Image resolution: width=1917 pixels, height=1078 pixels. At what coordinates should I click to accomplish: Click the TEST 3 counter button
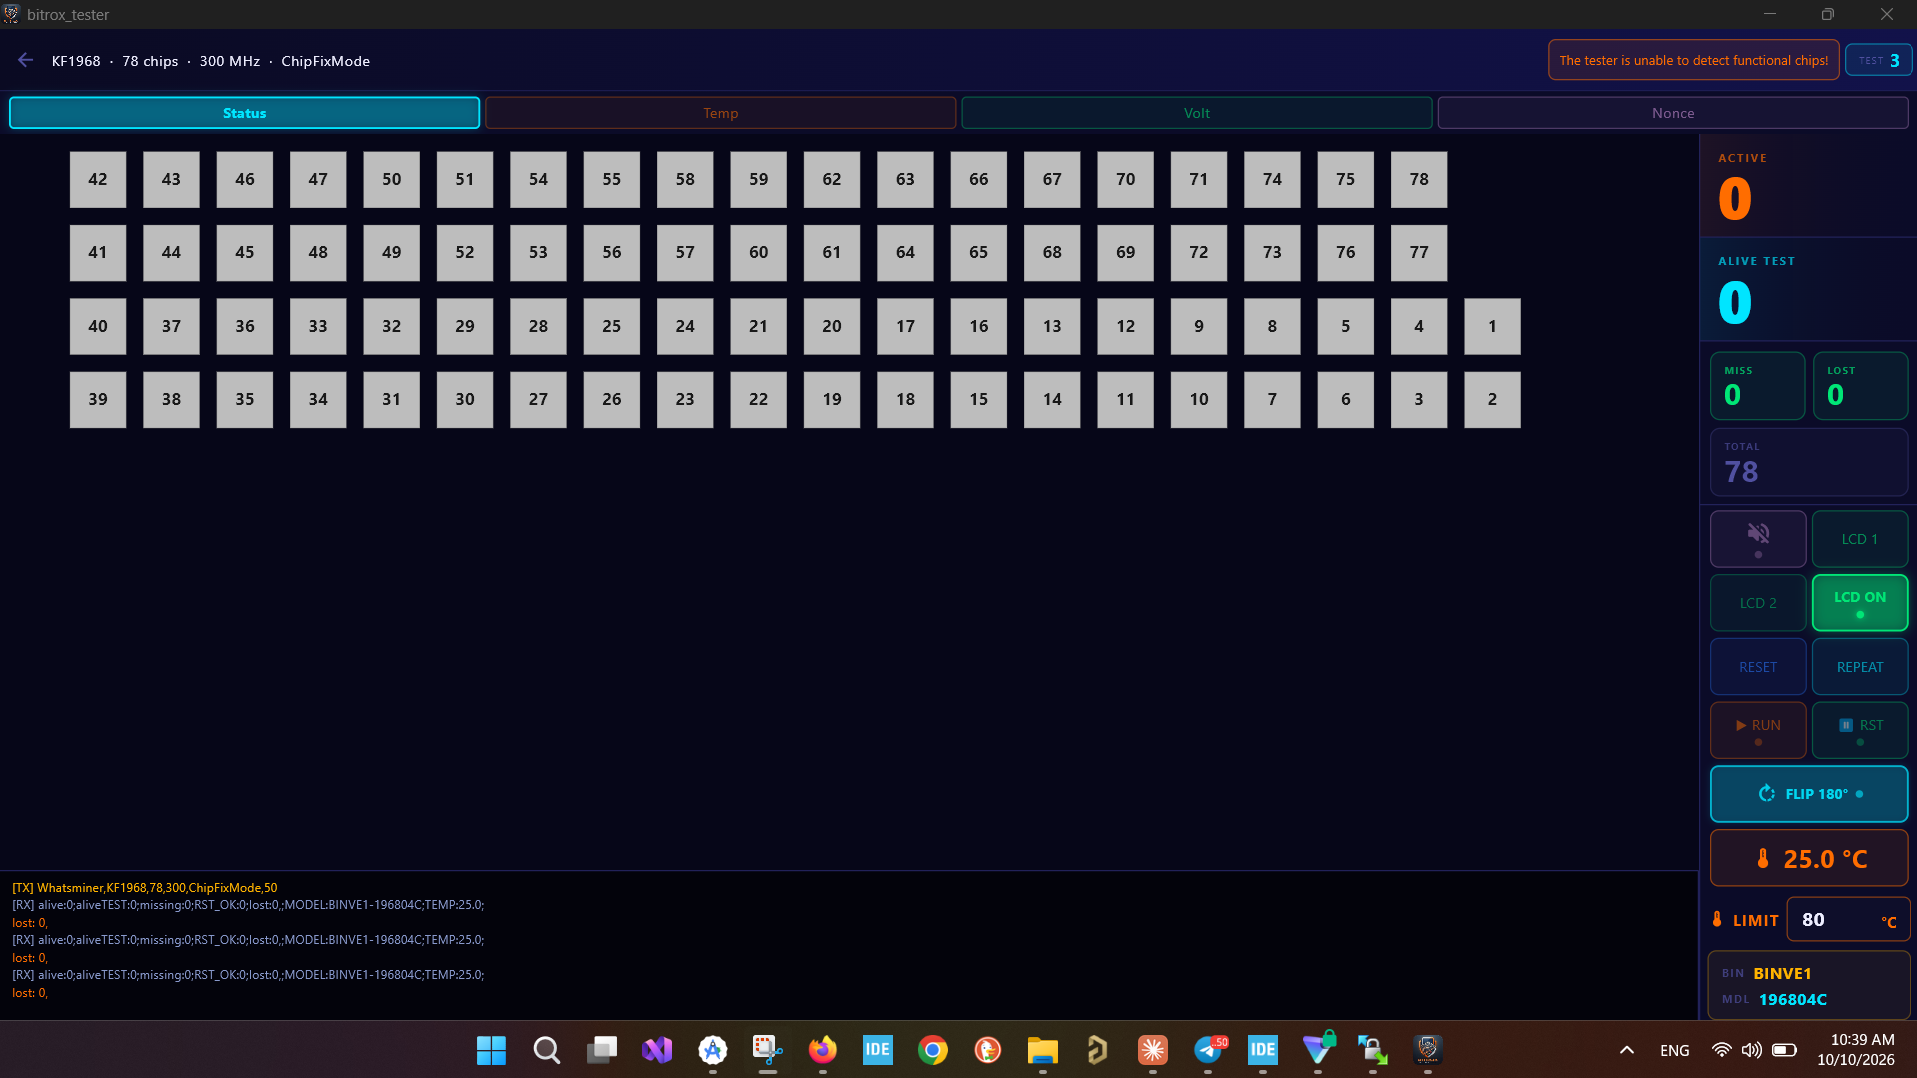pos(1878,60)
